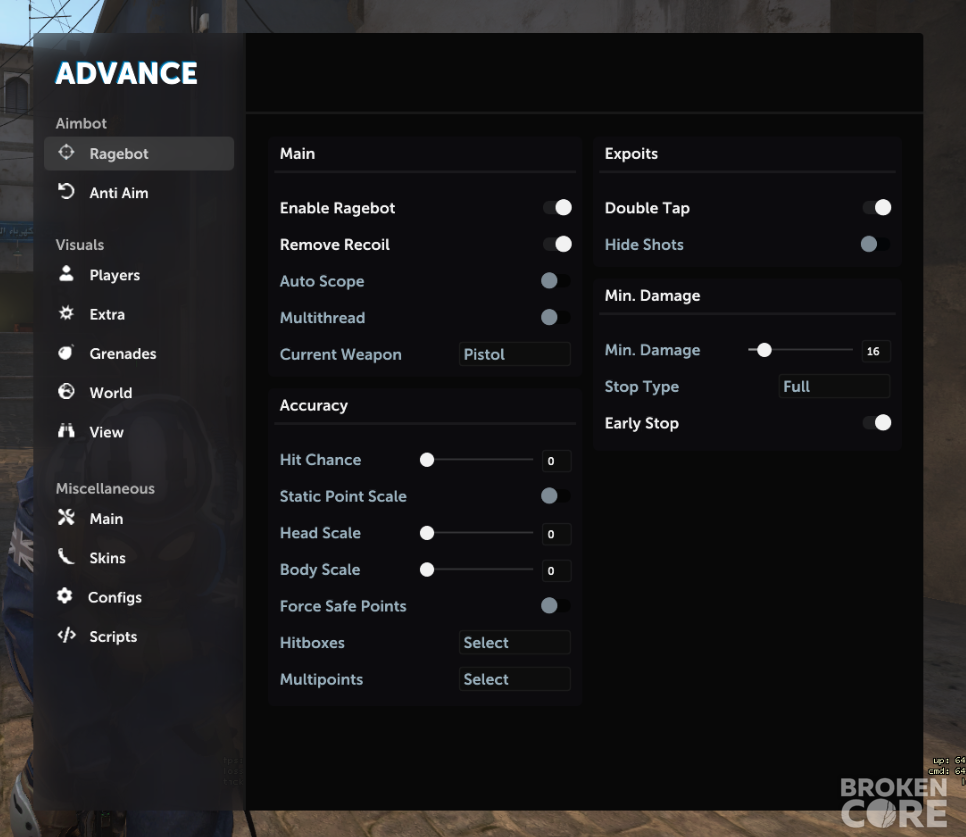
Task: Click the Aimbot category label in sidebar
Action: [x=81, y=123]
